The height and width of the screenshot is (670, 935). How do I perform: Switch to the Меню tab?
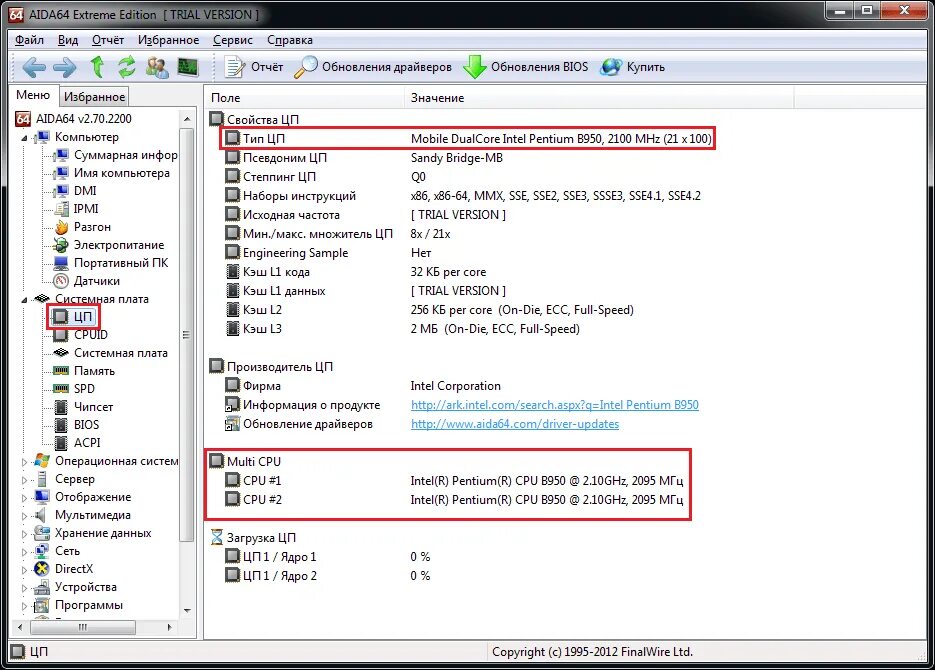[x=33, y=95]
